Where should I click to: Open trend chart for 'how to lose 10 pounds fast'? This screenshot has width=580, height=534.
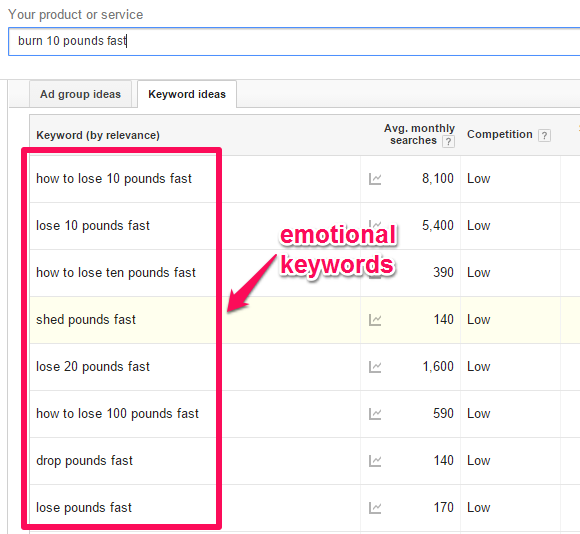point(375,179)
